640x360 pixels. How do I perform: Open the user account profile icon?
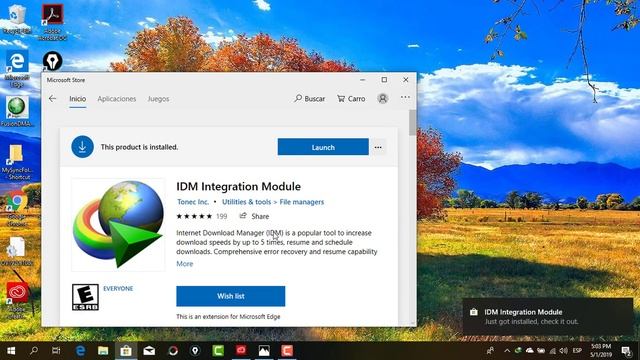pos(383,98)
